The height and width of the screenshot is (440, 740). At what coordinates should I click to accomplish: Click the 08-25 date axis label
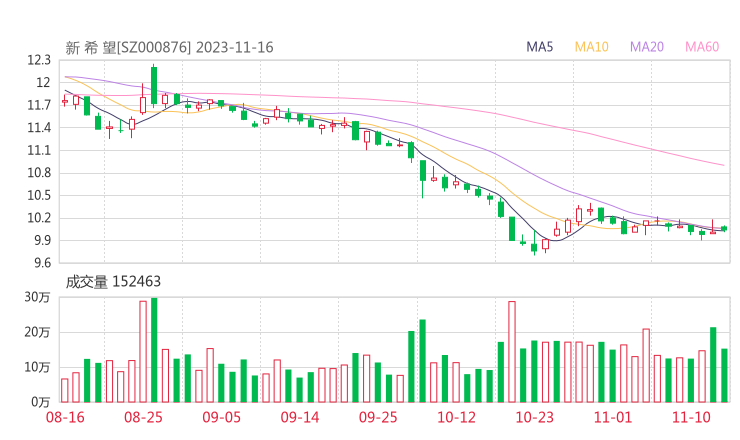143,417
